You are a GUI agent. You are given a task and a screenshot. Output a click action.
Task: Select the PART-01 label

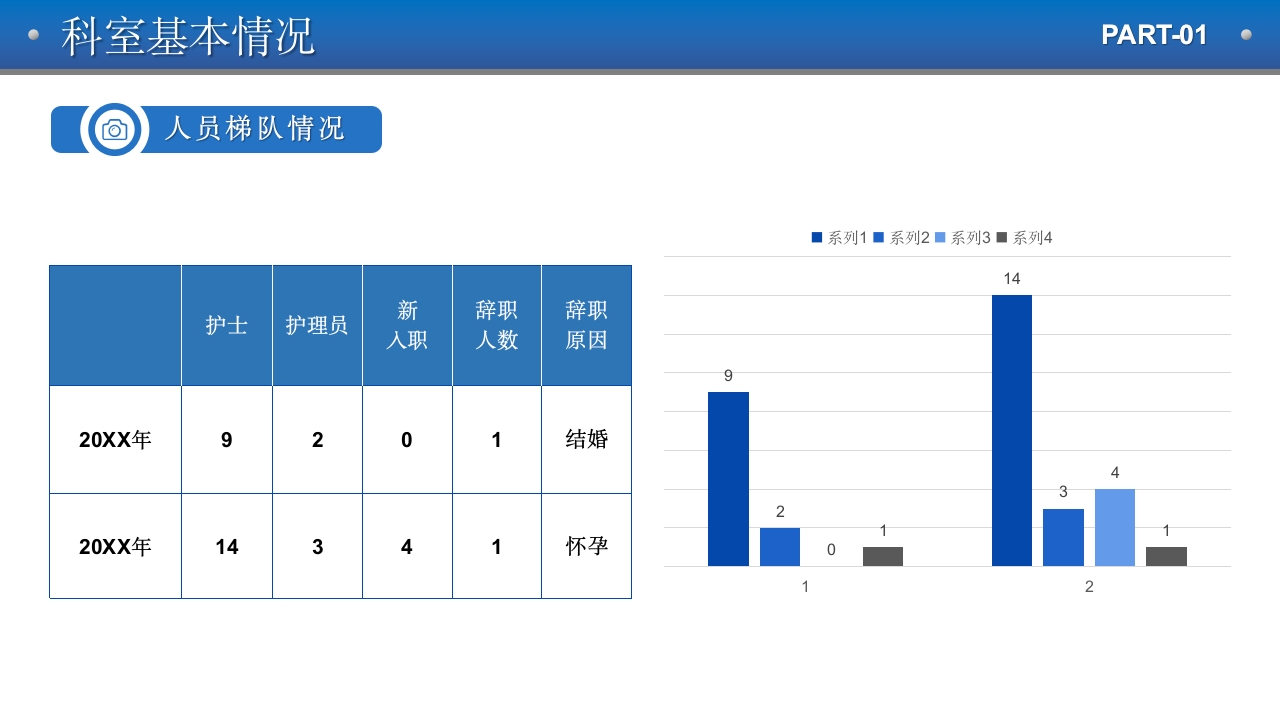point(1155,33)
